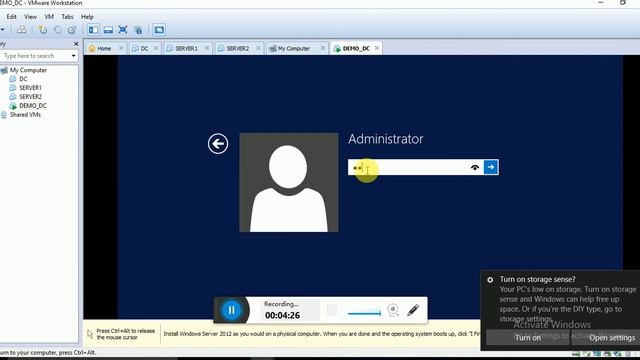640x360 pixels.
Task: Click the mouse cursor hint icon
Action: 90,334
